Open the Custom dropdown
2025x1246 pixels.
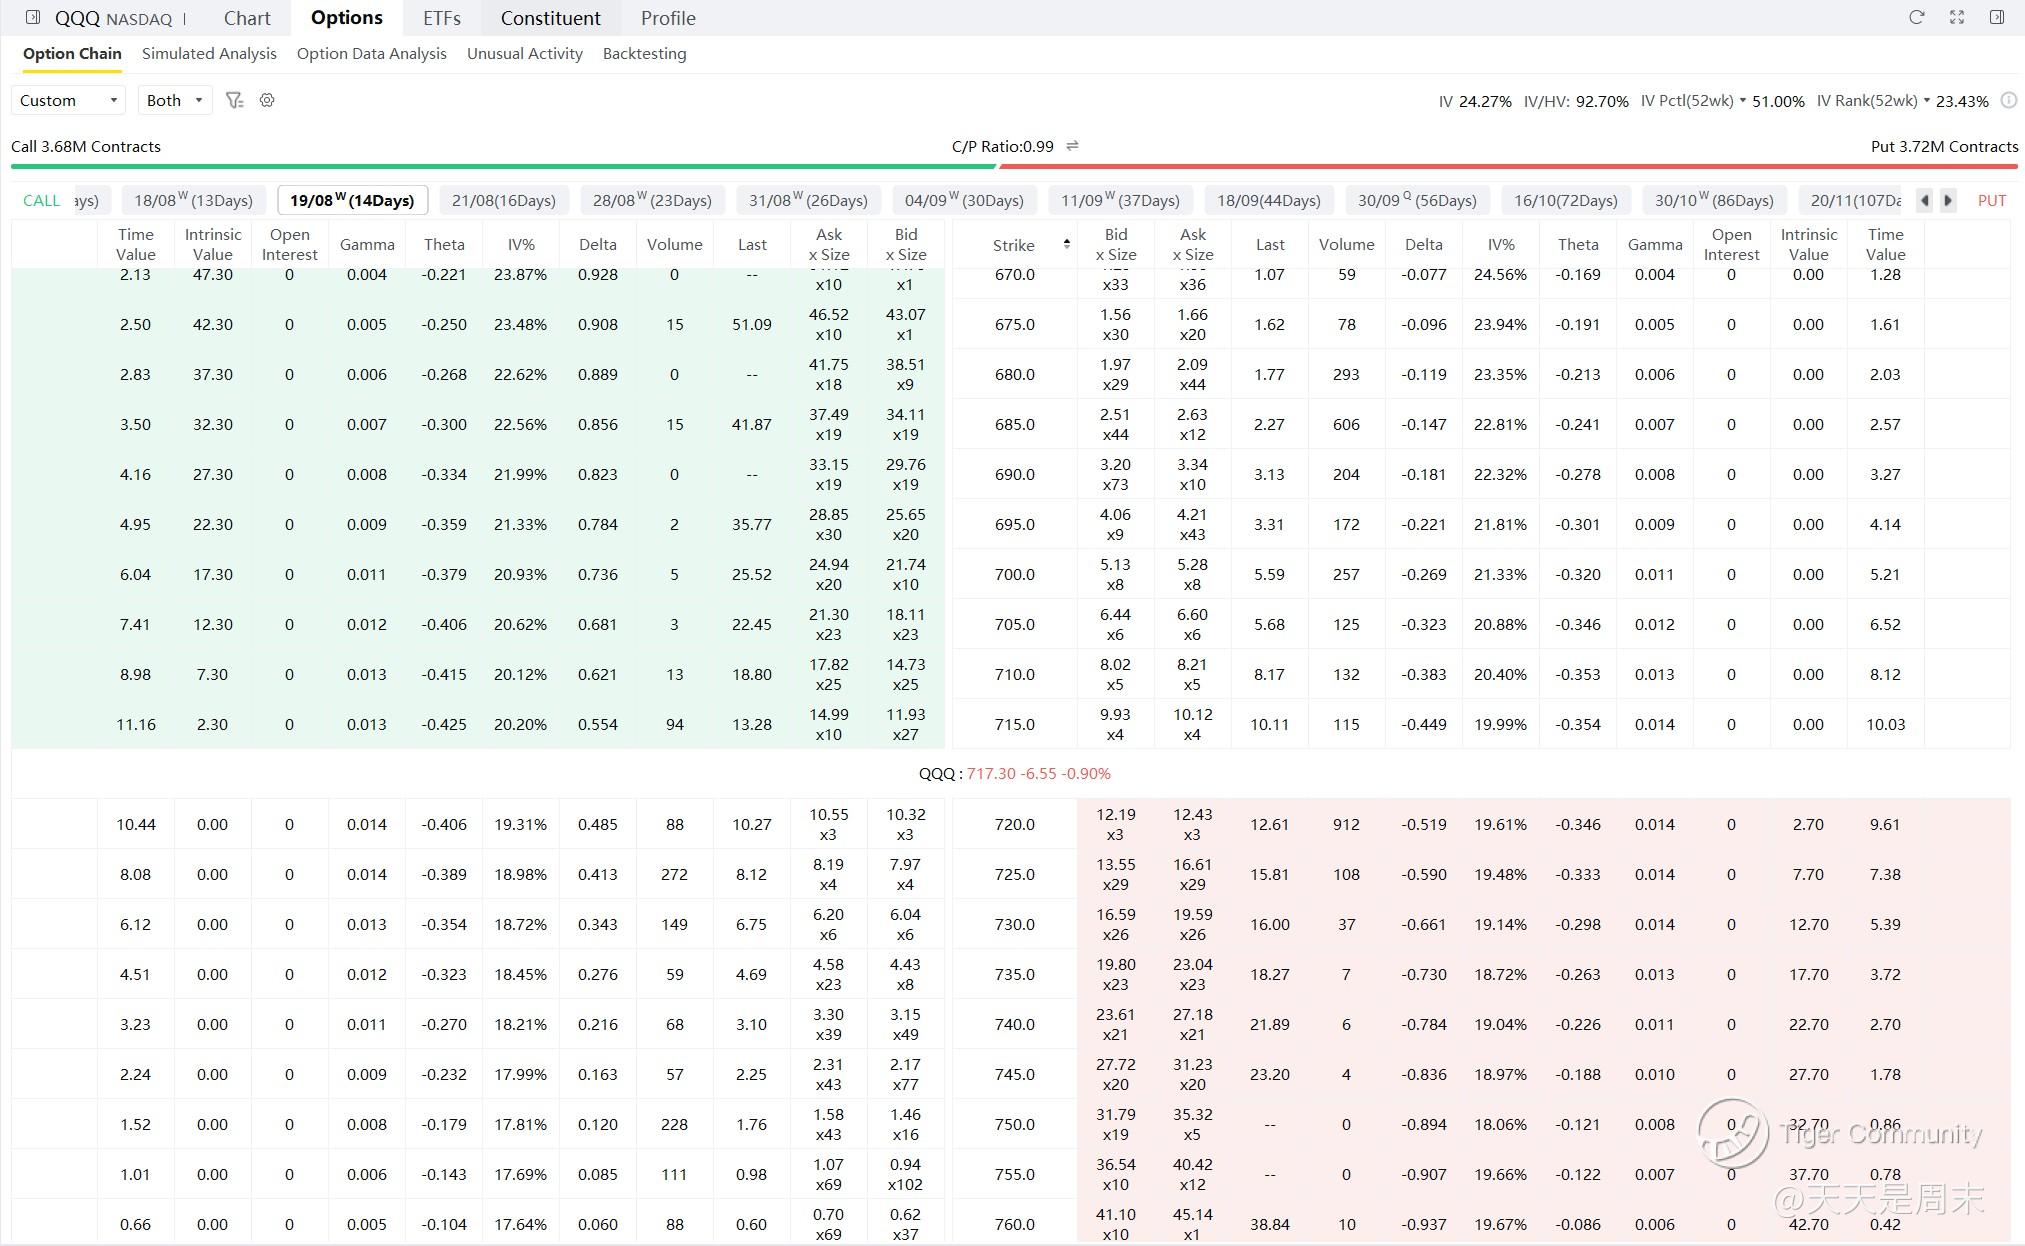click(x=68, y=100)
